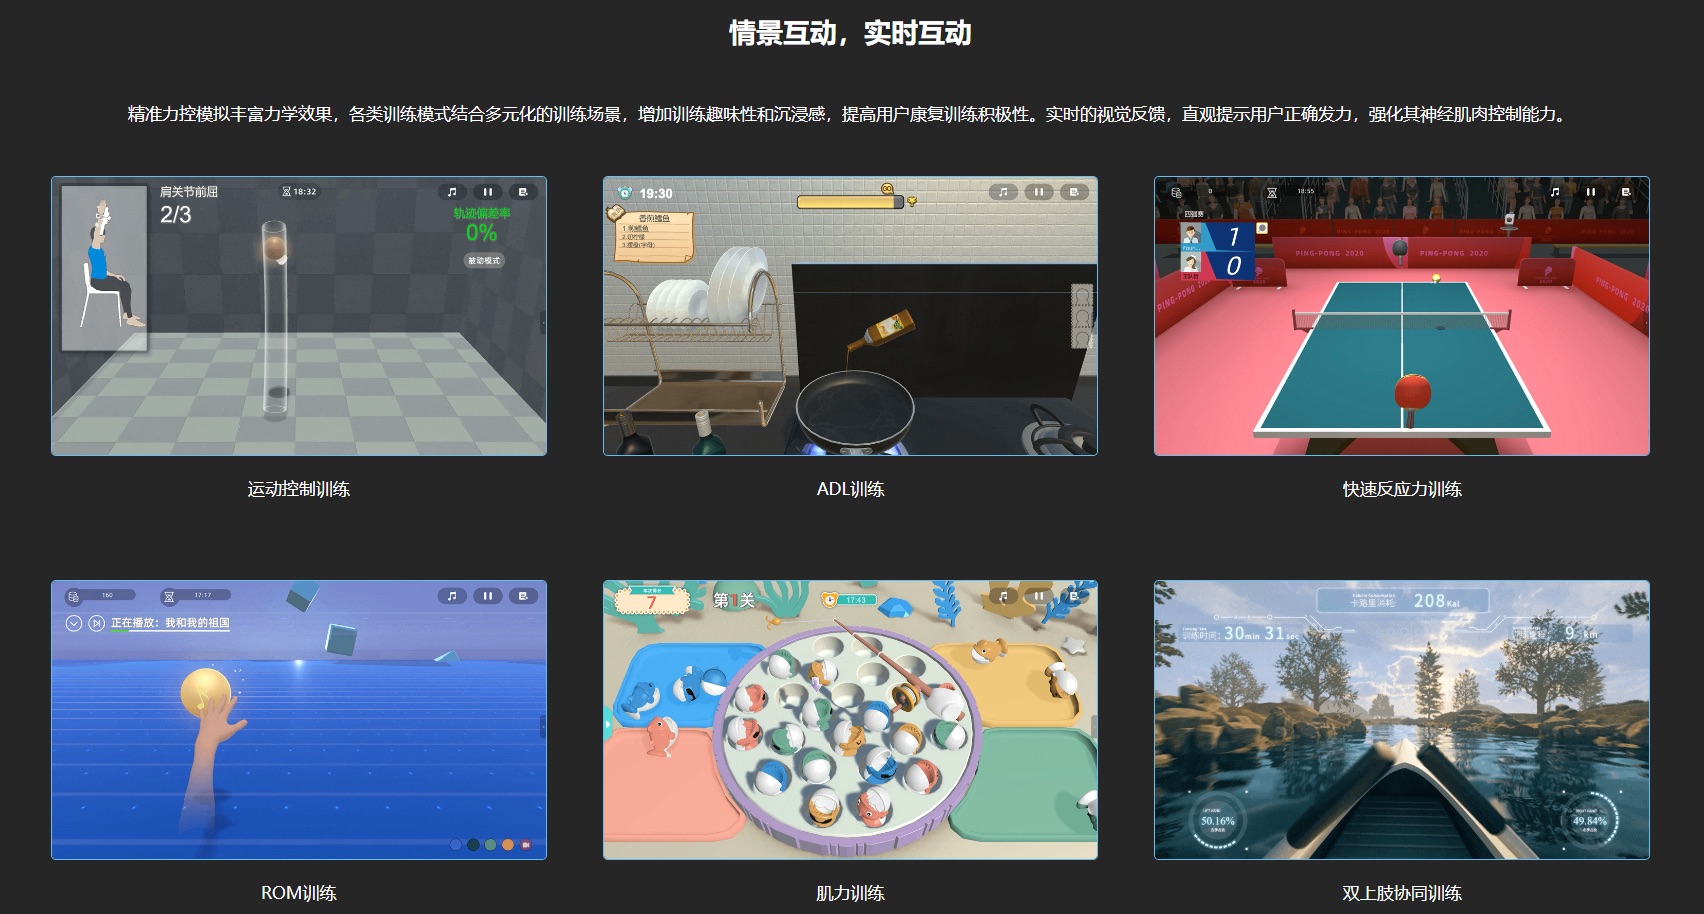Pause the shoulder flexion motion control game
Viewport: 1704px width, 914px height.
tap(488, 192)
